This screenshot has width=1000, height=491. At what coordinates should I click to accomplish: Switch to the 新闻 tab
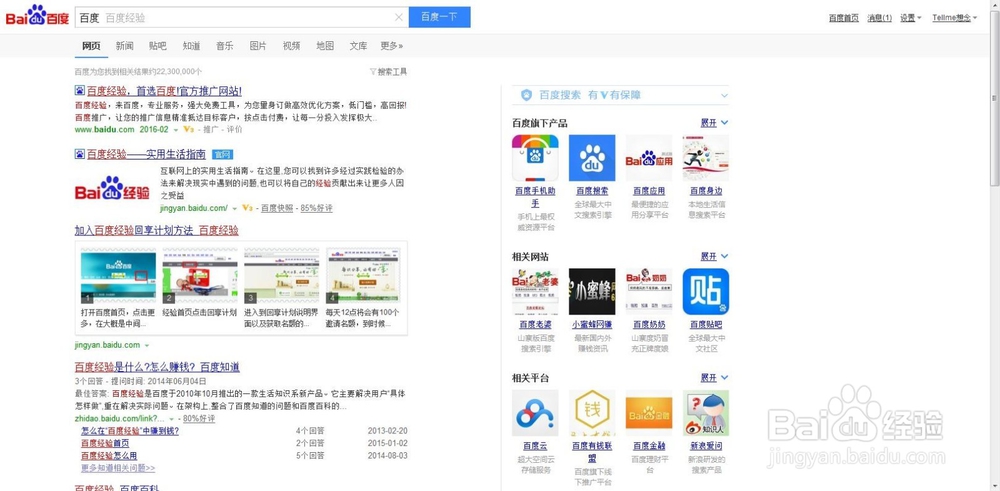tap(124, 46)
